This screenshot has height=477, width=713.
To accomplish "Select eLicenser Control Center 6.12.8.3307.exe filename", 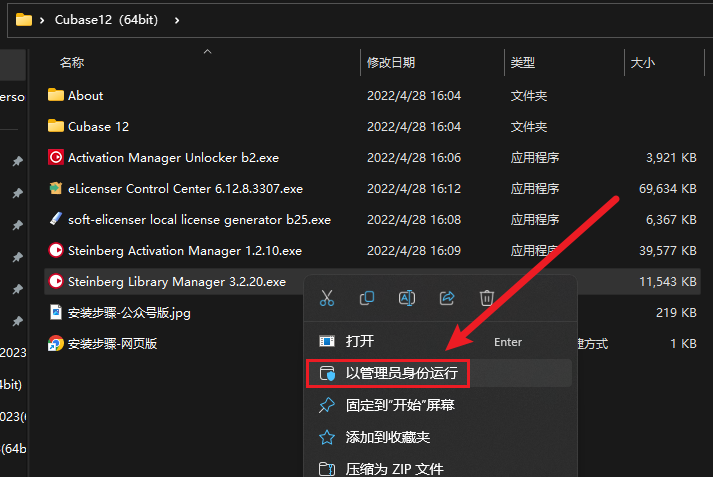I will tap(185, 189).
